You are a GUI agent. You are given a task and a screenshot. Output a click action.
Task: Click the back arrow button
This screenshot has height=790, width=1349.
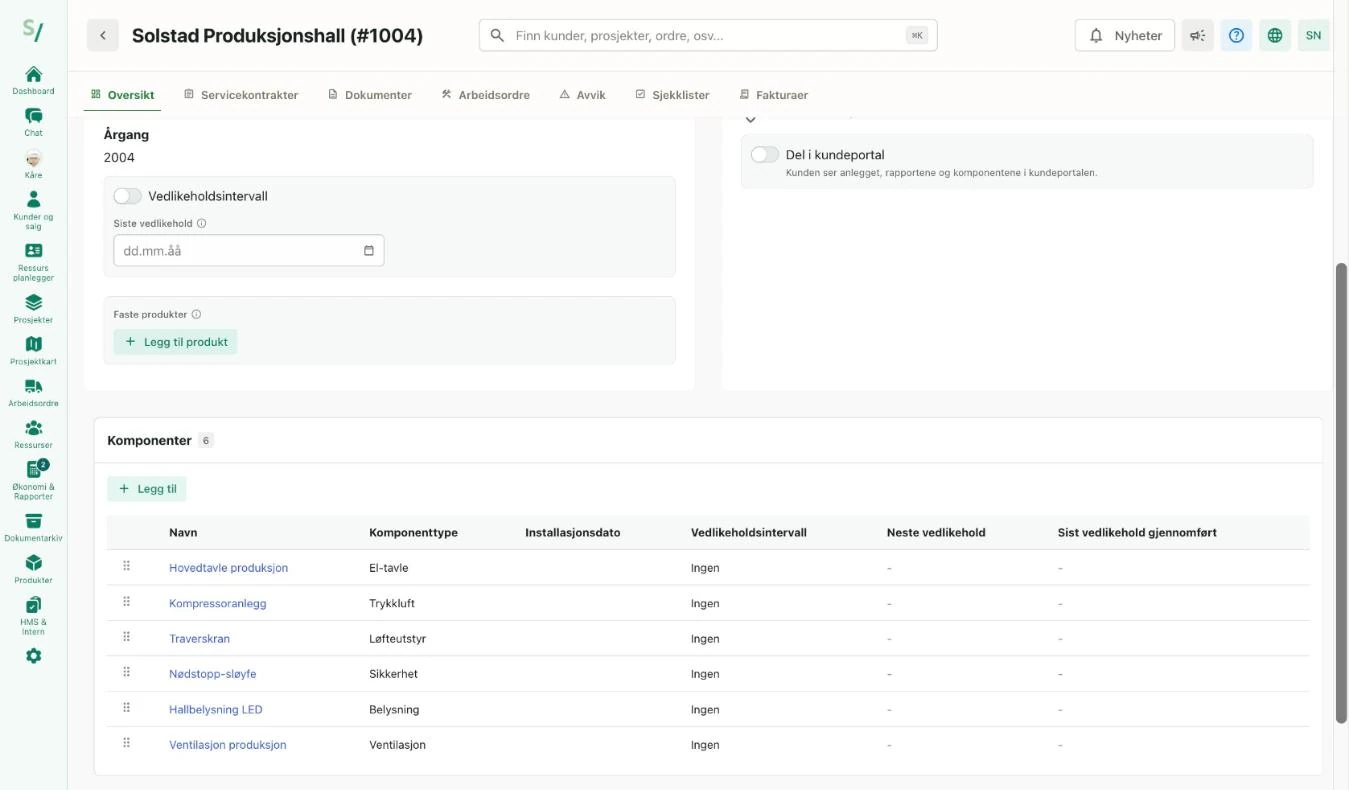103,35
